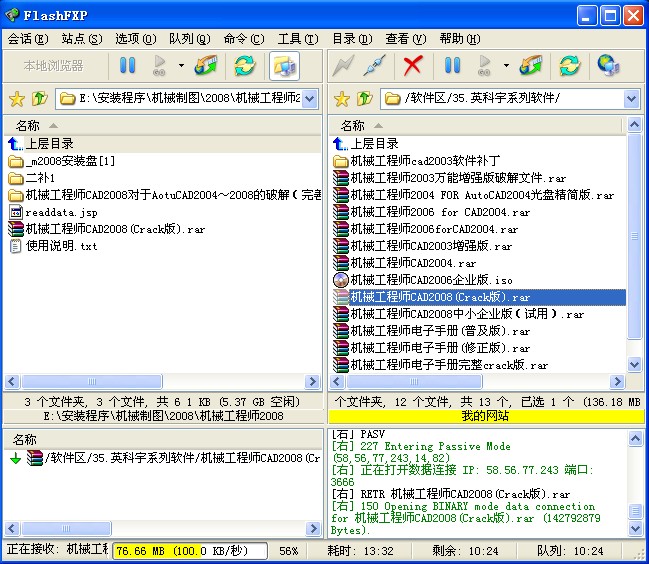This screenshot has width=649, height=564.
Task: Click the left pane favorites star icon
Action: tap(17, 98)
